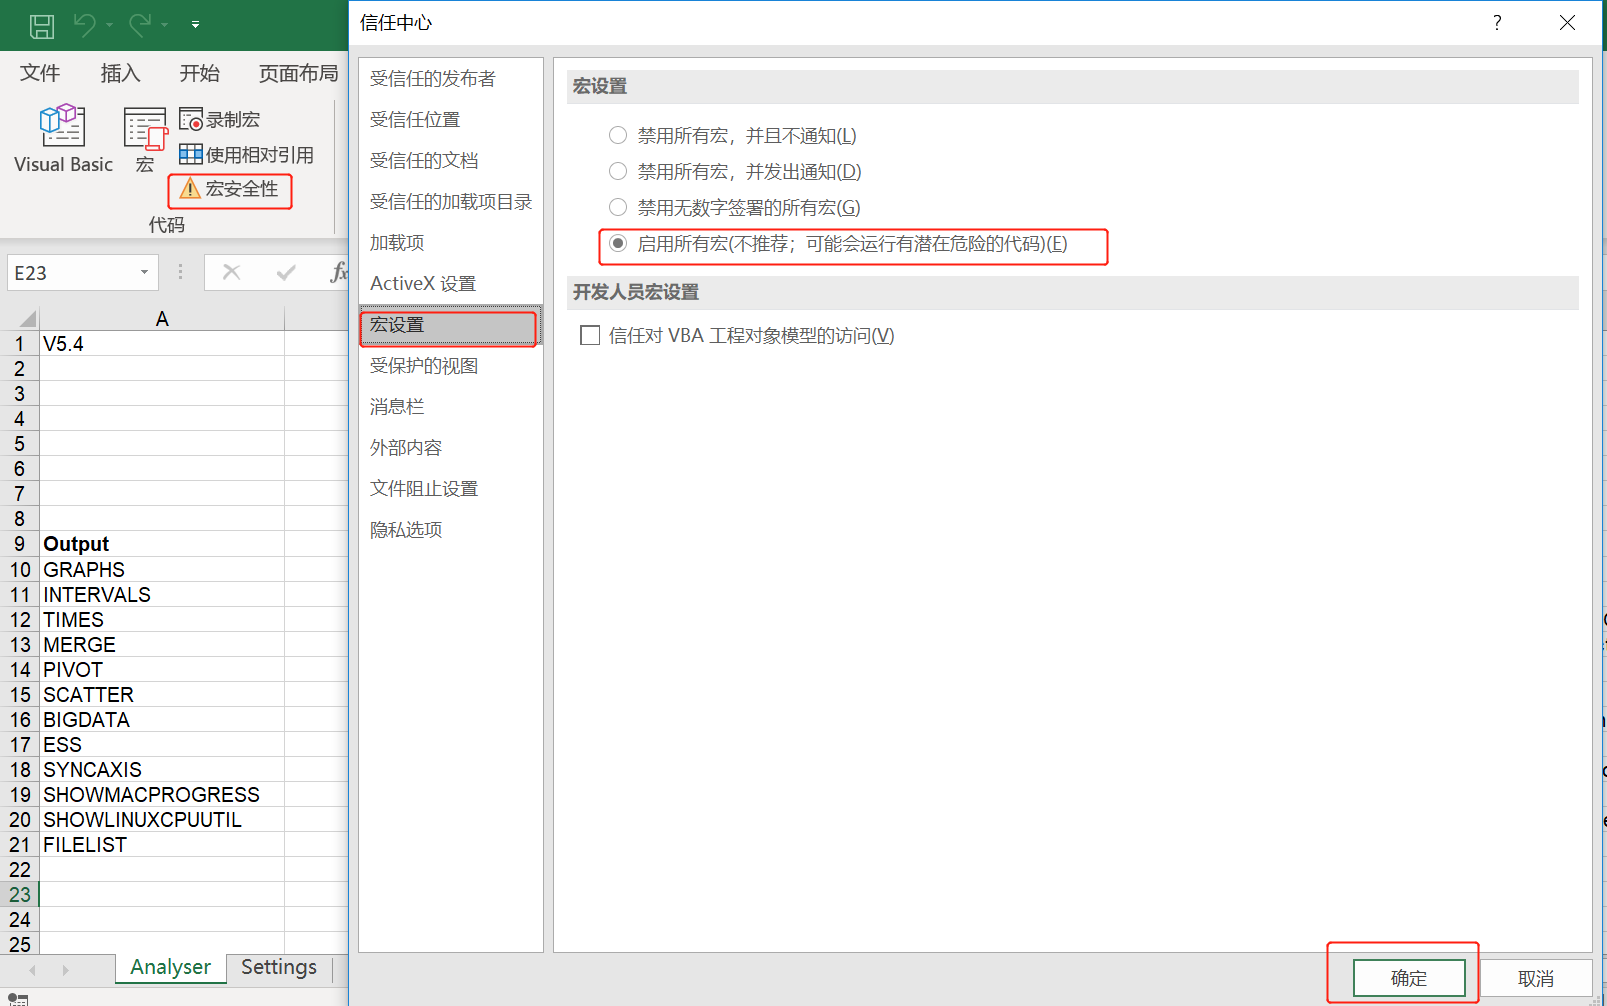Open 宏安全性 macro security settings
Image resolution: width=1607 pixels, height=1006 pixels.
tap(230, 190)
